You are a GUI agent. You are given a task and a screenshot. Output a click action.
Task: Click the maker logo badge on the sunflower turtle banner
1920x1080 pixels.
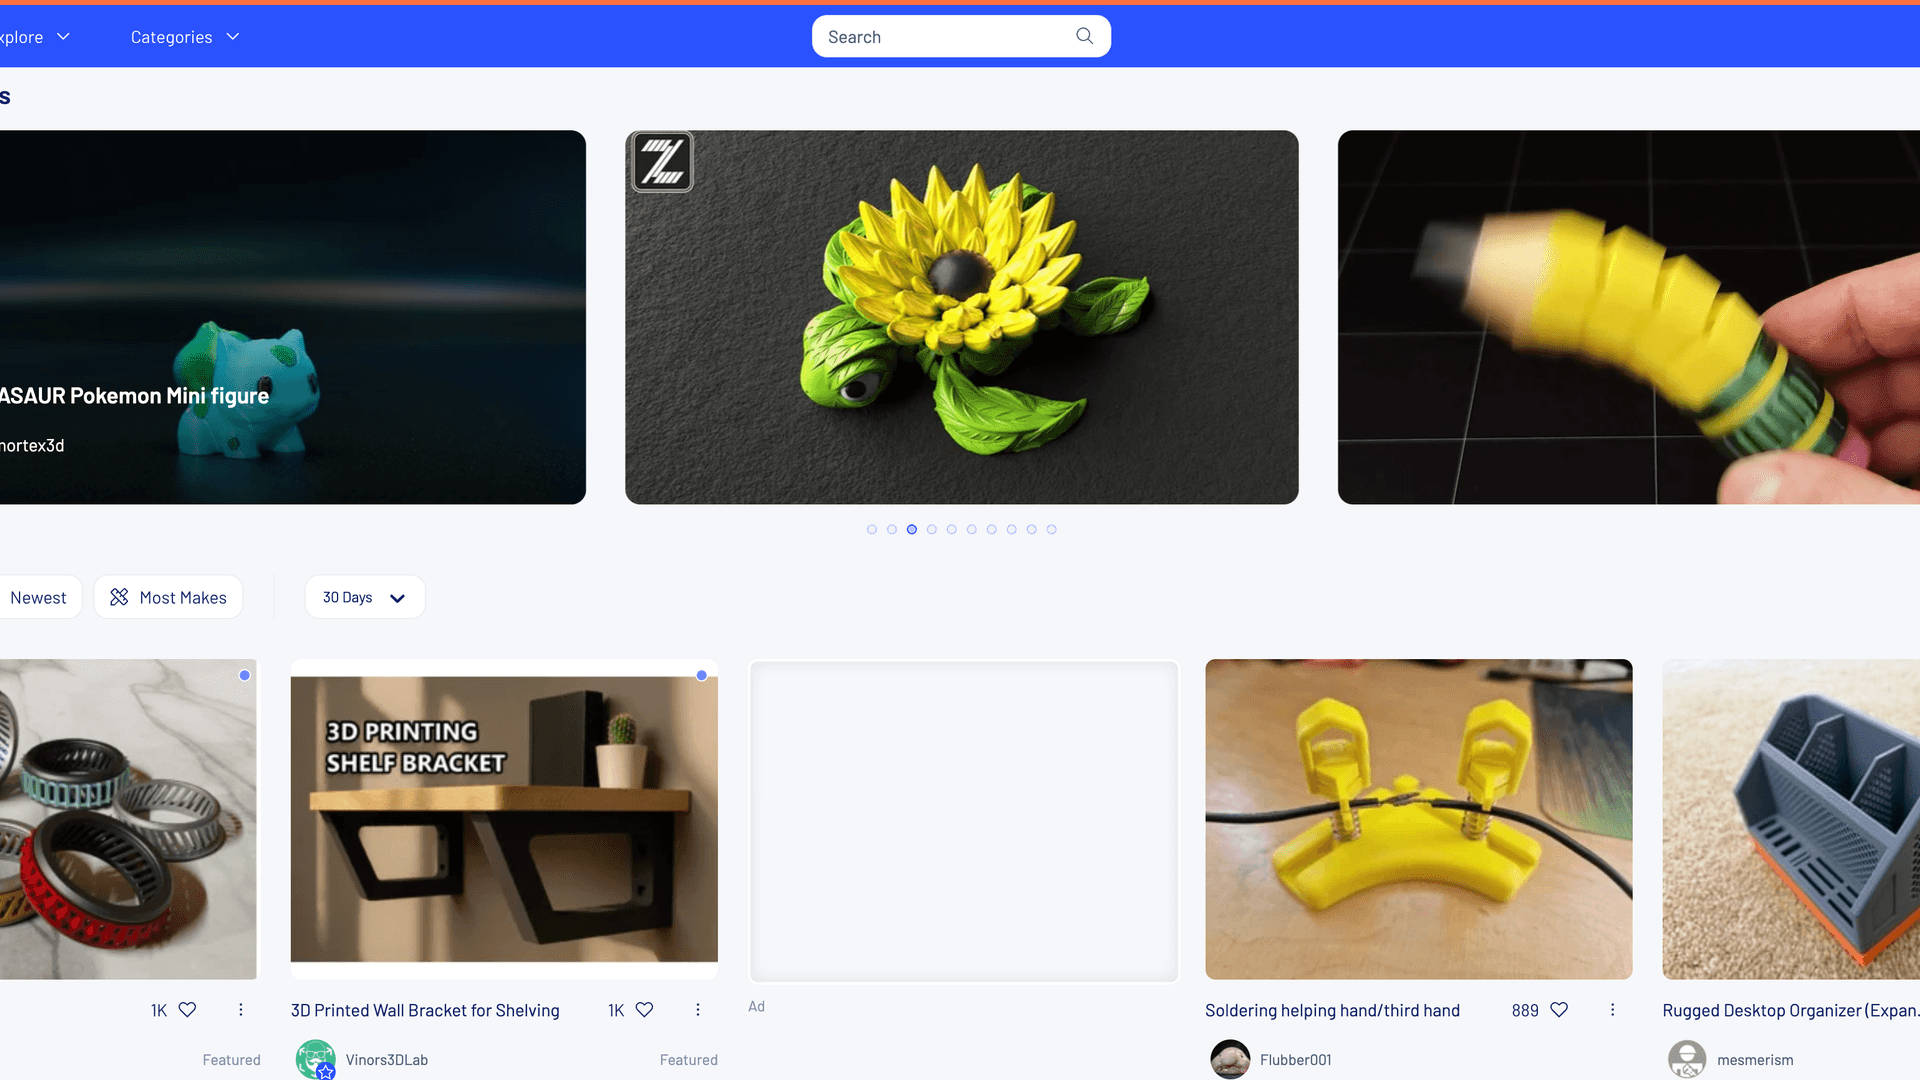click(662, 161)
